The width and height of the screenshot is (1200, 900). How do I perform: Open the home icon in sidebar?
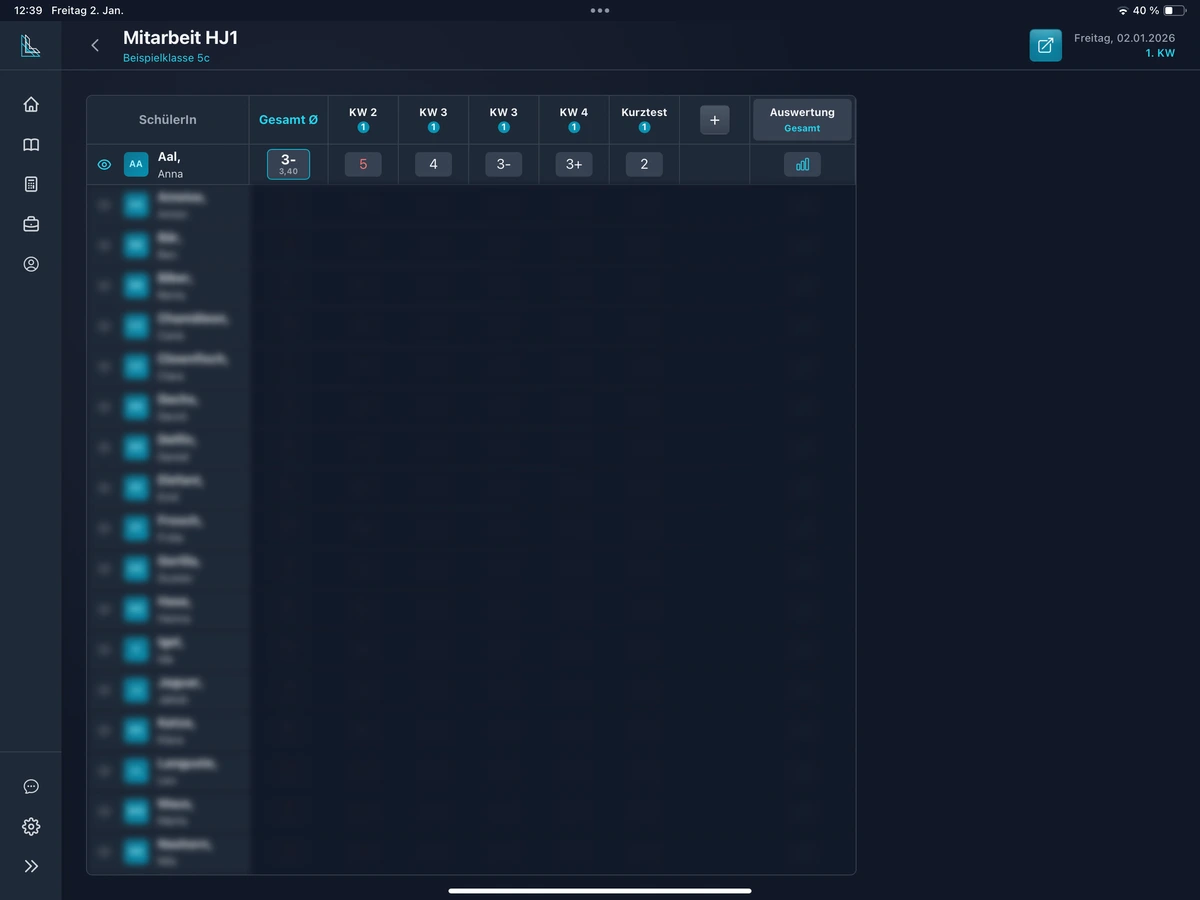pos(31,104)
